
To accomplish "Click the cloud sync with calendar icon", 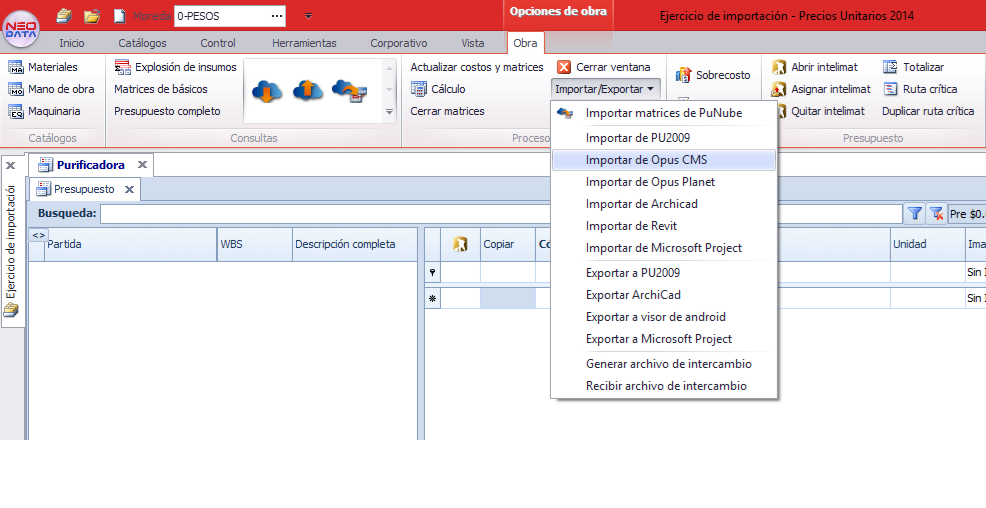I will click(x=350, y=91).
